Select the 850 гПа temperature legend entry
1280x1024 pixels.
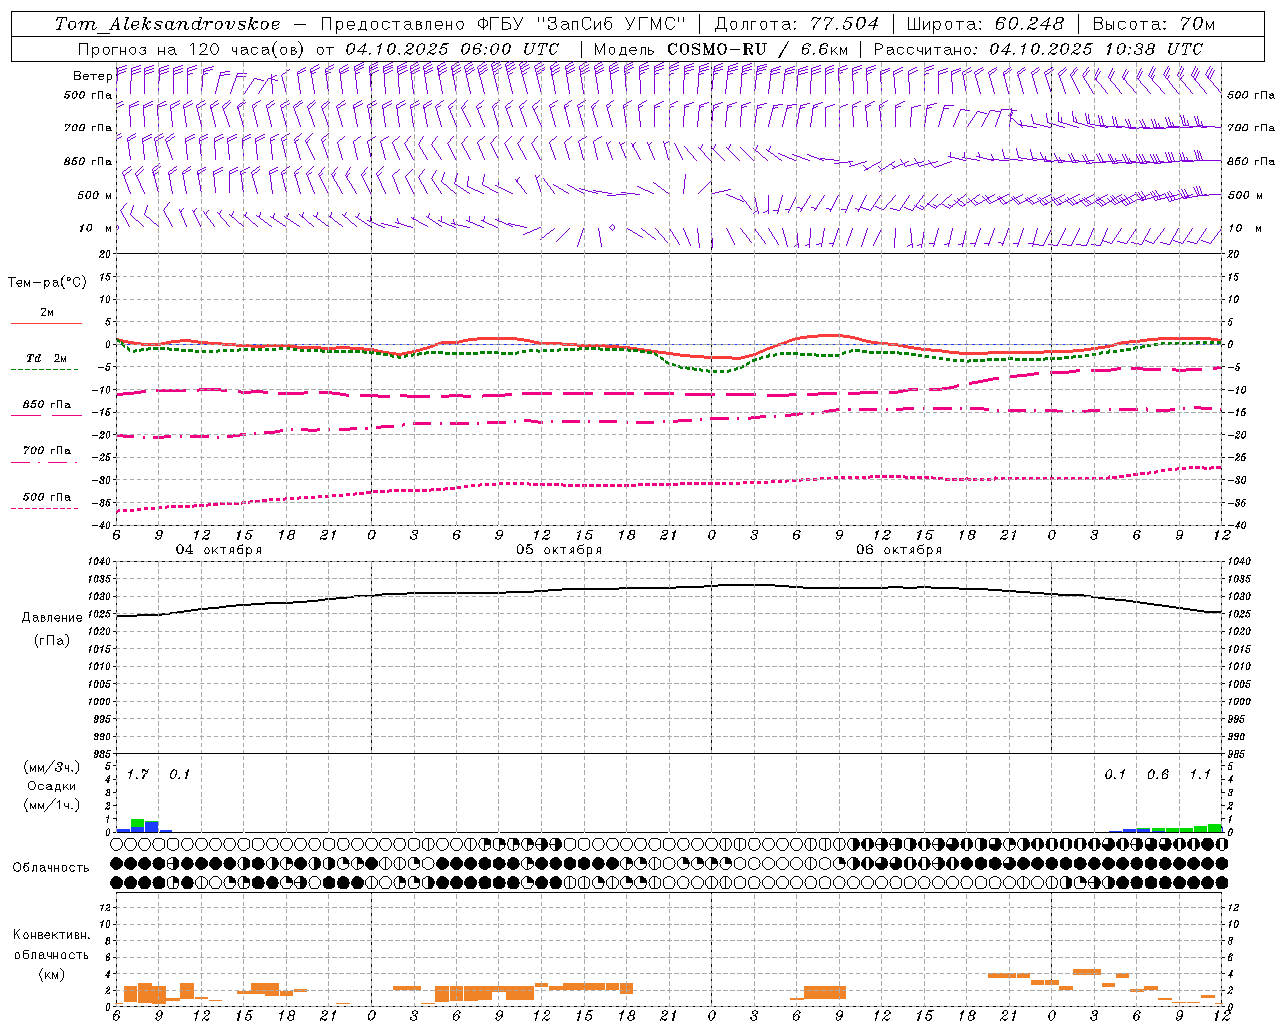(x=47, y=405)
